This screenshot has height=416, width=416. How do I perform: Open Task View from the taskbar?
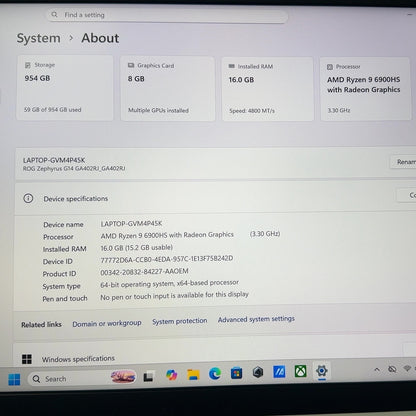148,377
